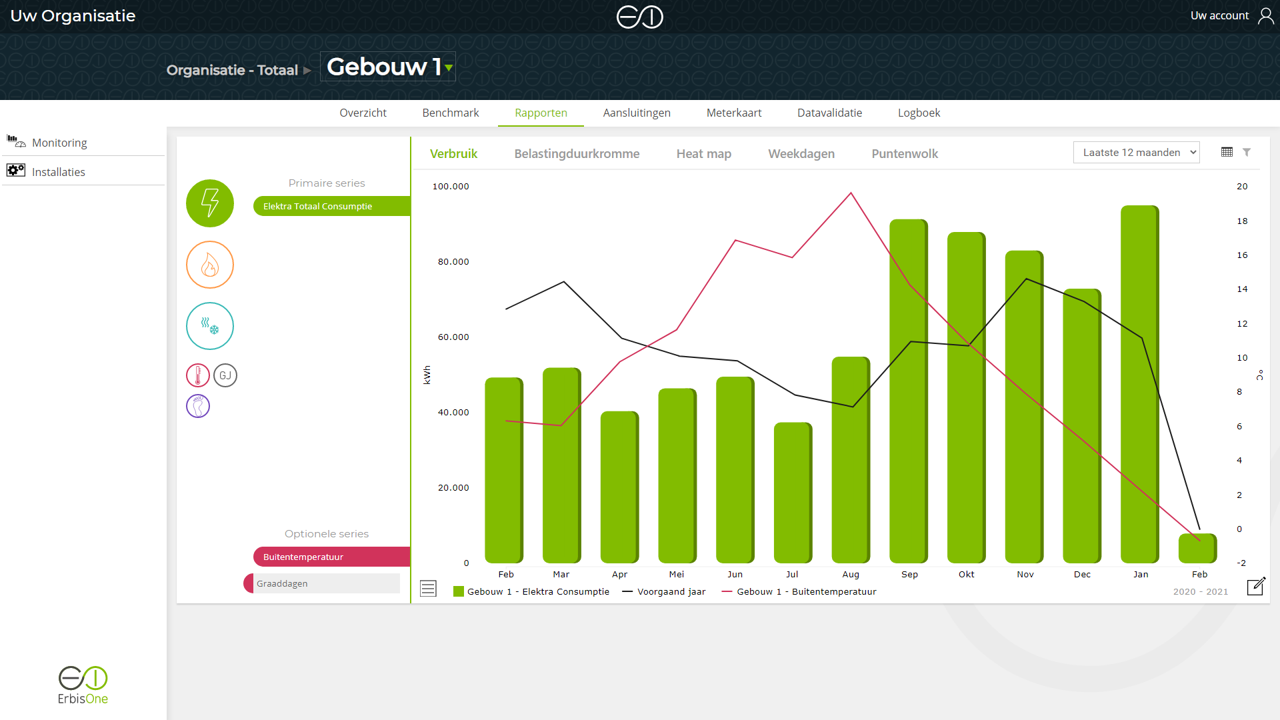The height and width of the screenshot is (720, 1280).
Task: Expand the Gebouw 1 building selector arrow
Action: (x=449, y=68)
